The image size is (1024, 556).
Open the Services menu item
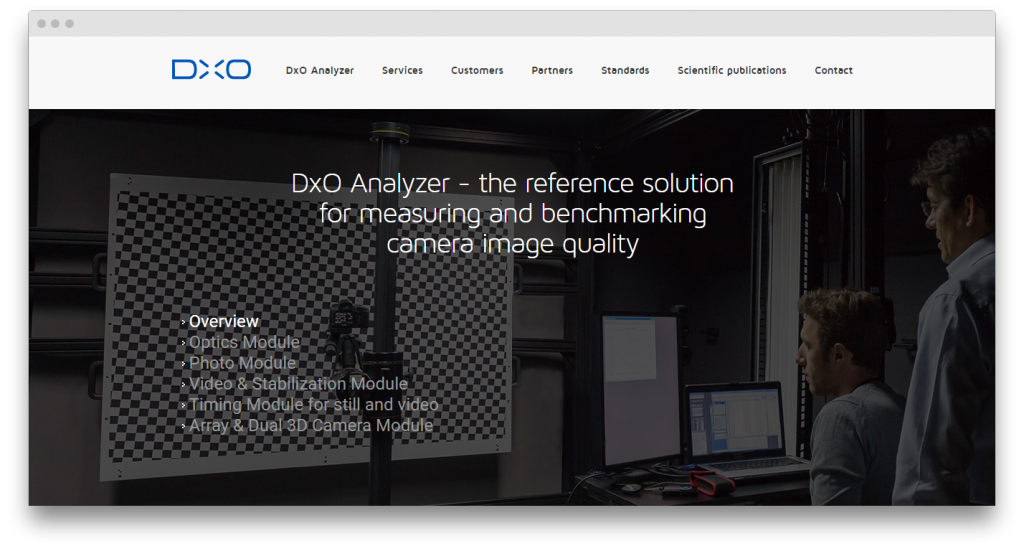pyautogui.click(x=402, y=71)
